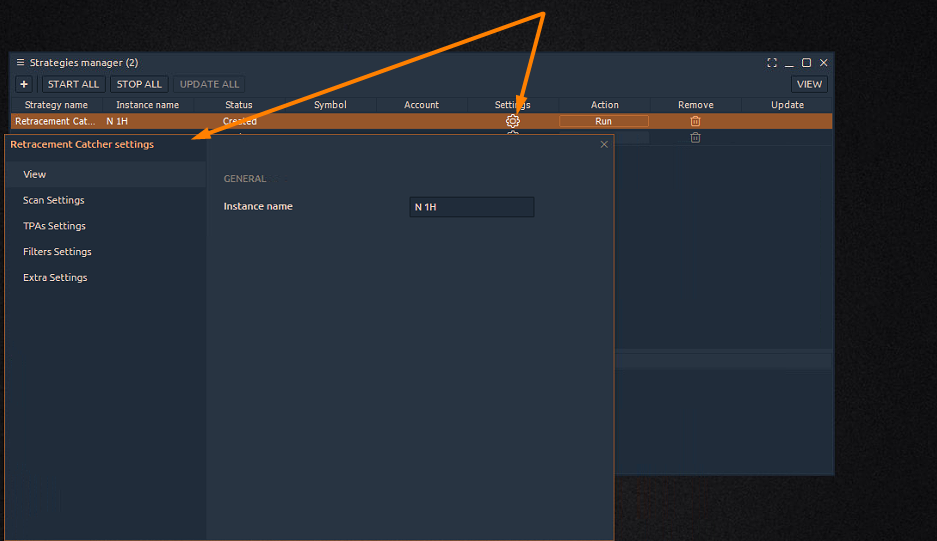Select the View settings tab
937x541 pixels.
[x=35, y=175]
